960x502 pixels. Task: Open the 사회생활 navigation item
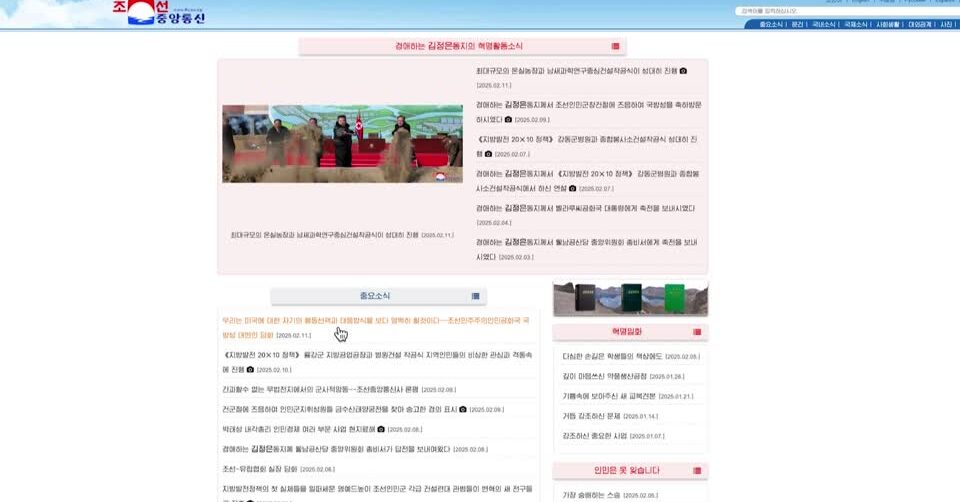click(888, 24)
